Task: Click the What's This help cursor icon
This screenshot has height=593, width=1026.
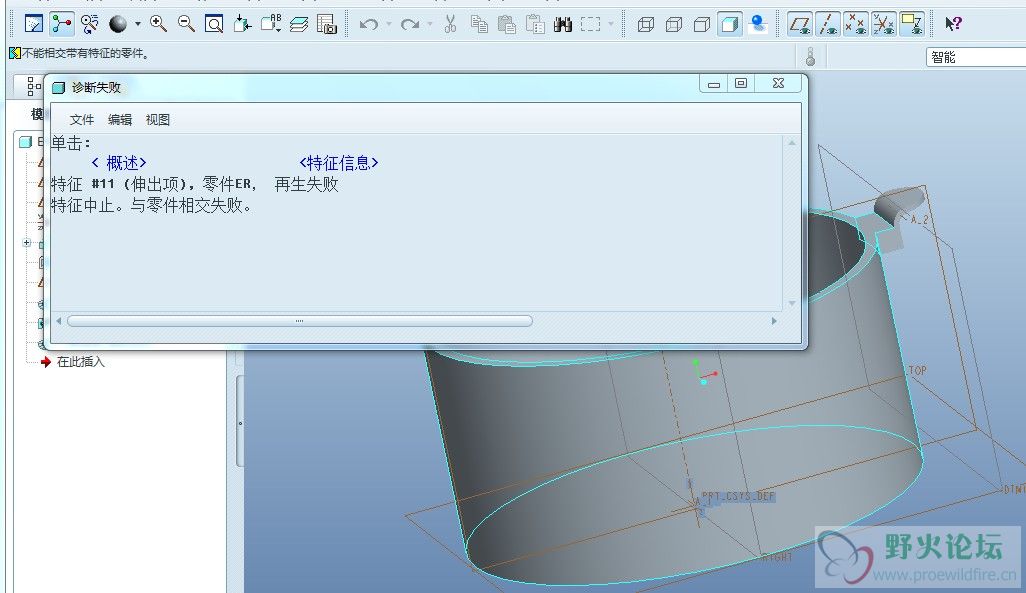Action: 953,24
